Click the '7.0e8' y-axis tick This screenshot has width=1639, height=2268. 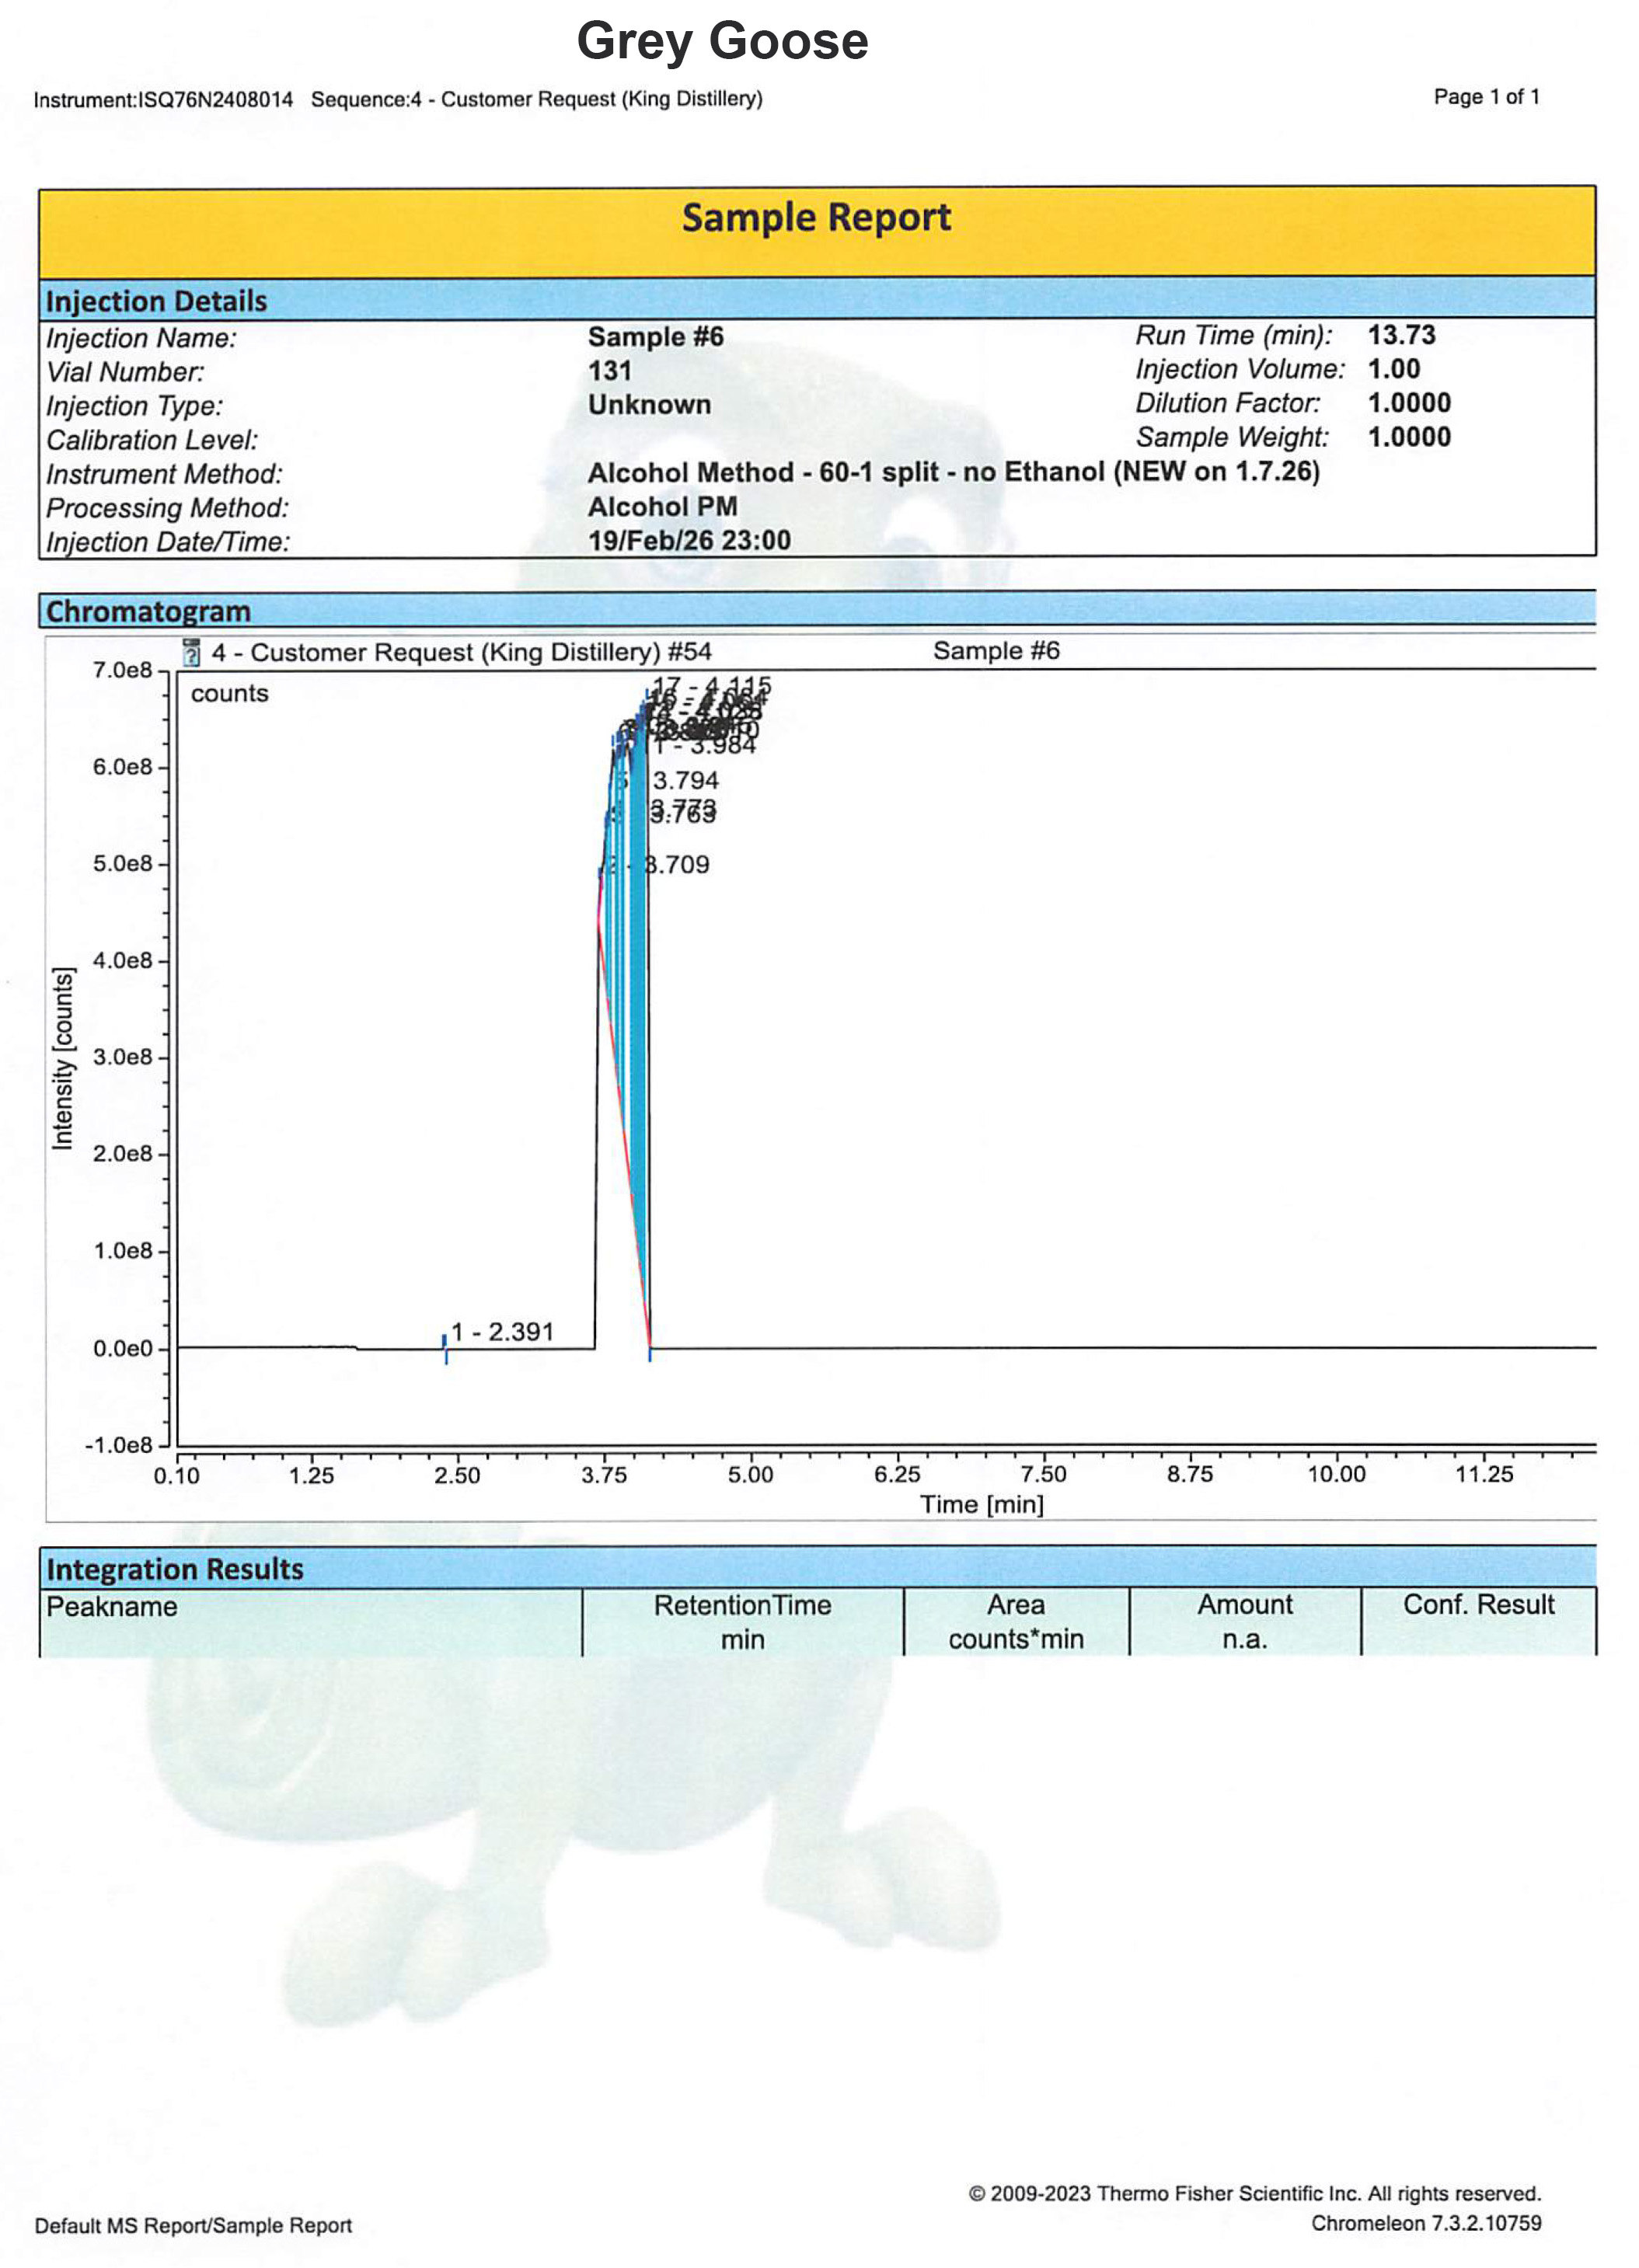(x=122, y=670)
